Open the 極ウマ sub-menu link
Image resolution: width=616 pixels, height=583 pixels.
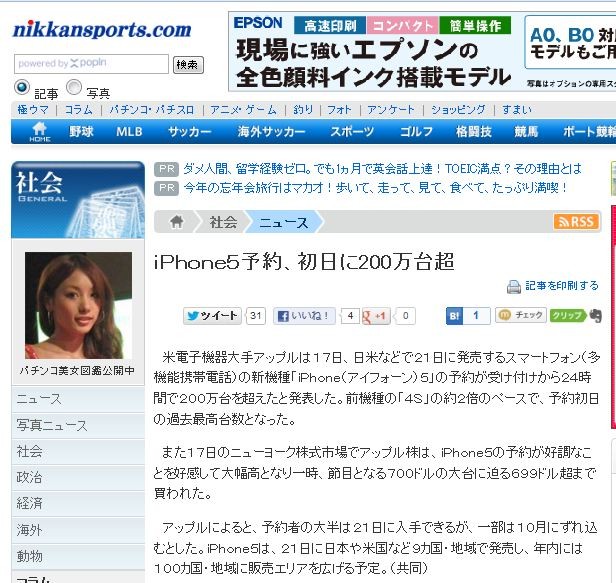click(33, 110)
